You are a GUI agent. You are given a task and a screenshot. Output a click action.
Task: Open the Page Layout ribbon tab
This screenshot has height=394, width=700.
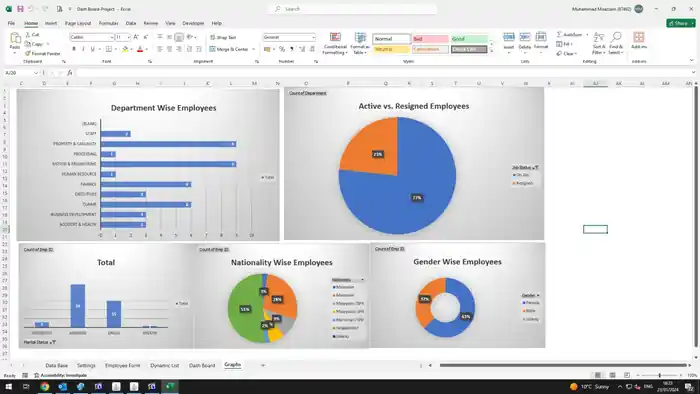click(78, 23)
